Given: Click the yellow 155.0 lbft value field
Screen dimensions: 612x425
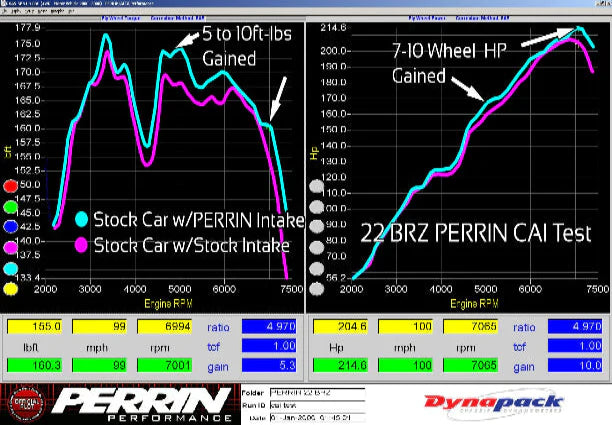Looking at the screenshot, I should pyautogui.click(x=34, y=326).
